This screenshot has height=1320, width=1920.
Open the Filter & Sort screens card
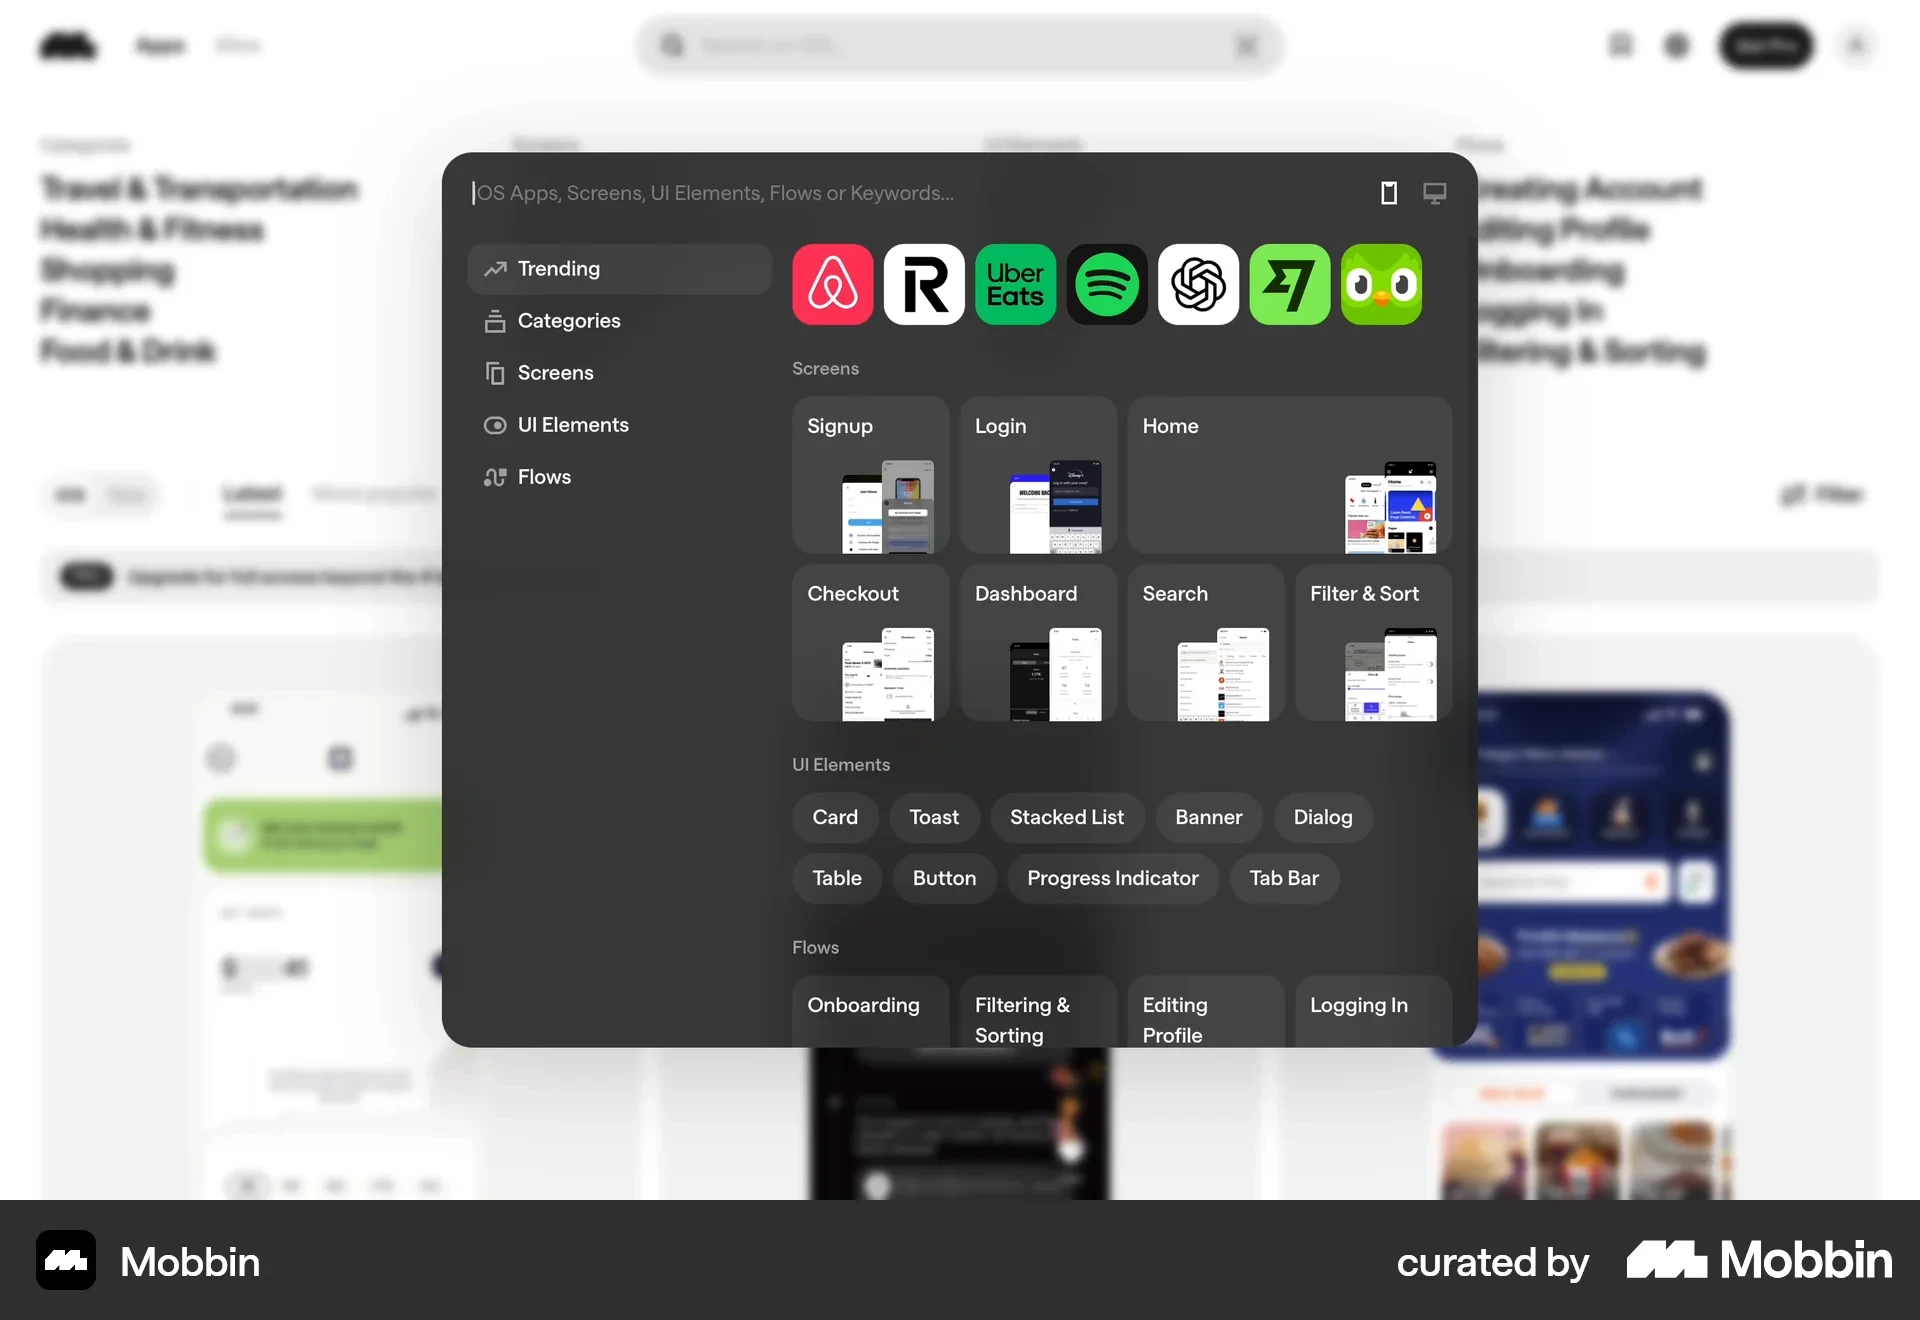1373,642
